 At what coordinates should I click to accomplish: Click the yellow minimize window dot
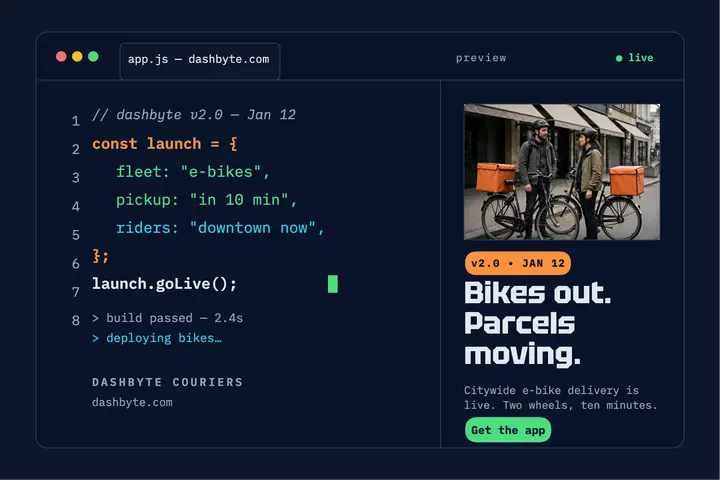pos(77,56)
